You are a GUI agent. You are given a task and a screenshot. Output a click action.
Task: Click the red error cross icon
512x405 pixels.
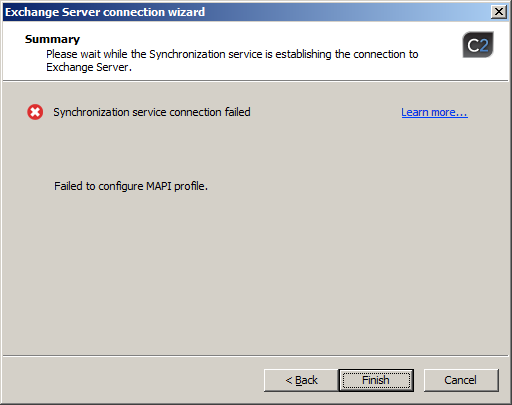point(35,112)
